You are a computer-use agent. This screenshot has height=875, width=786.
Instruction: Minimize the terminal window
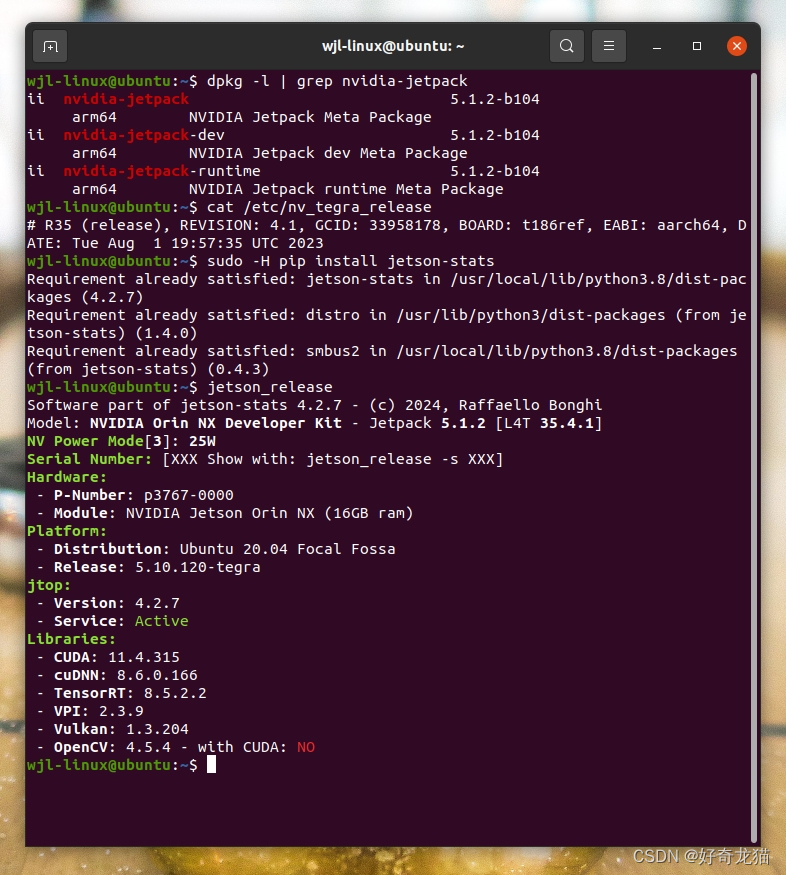click(657, 46)
